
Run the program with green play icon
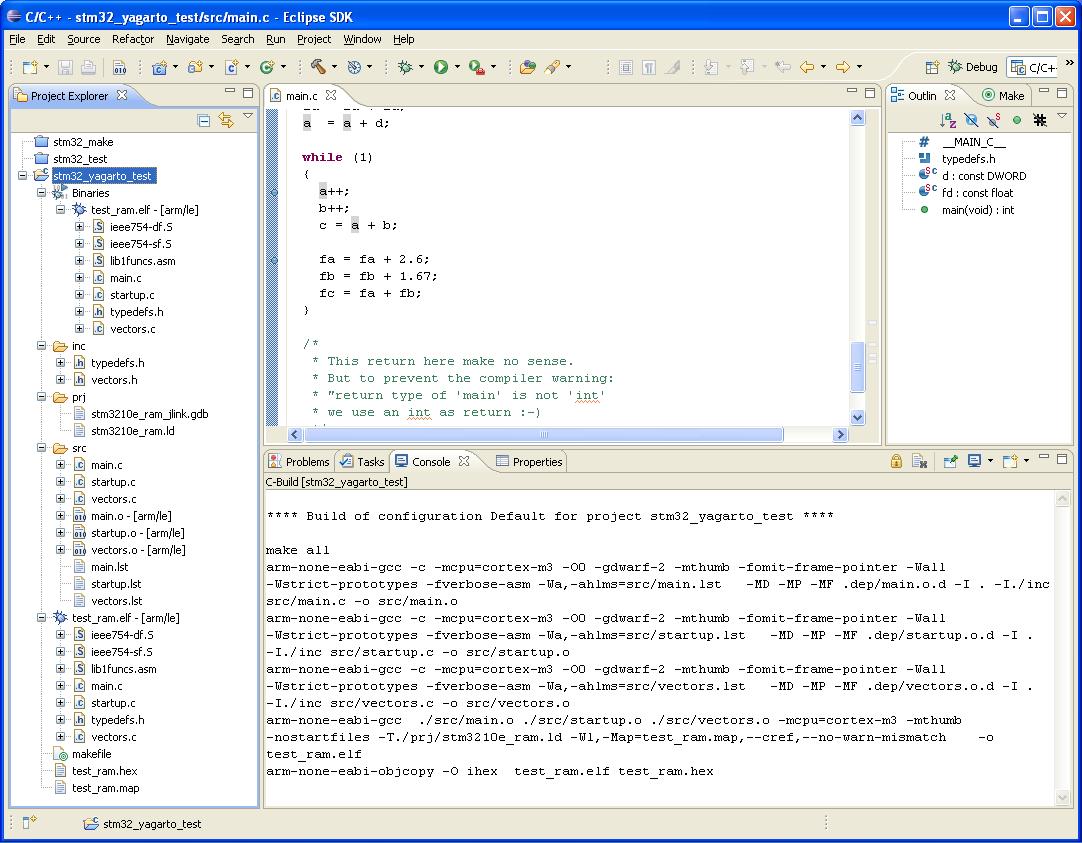440,67
